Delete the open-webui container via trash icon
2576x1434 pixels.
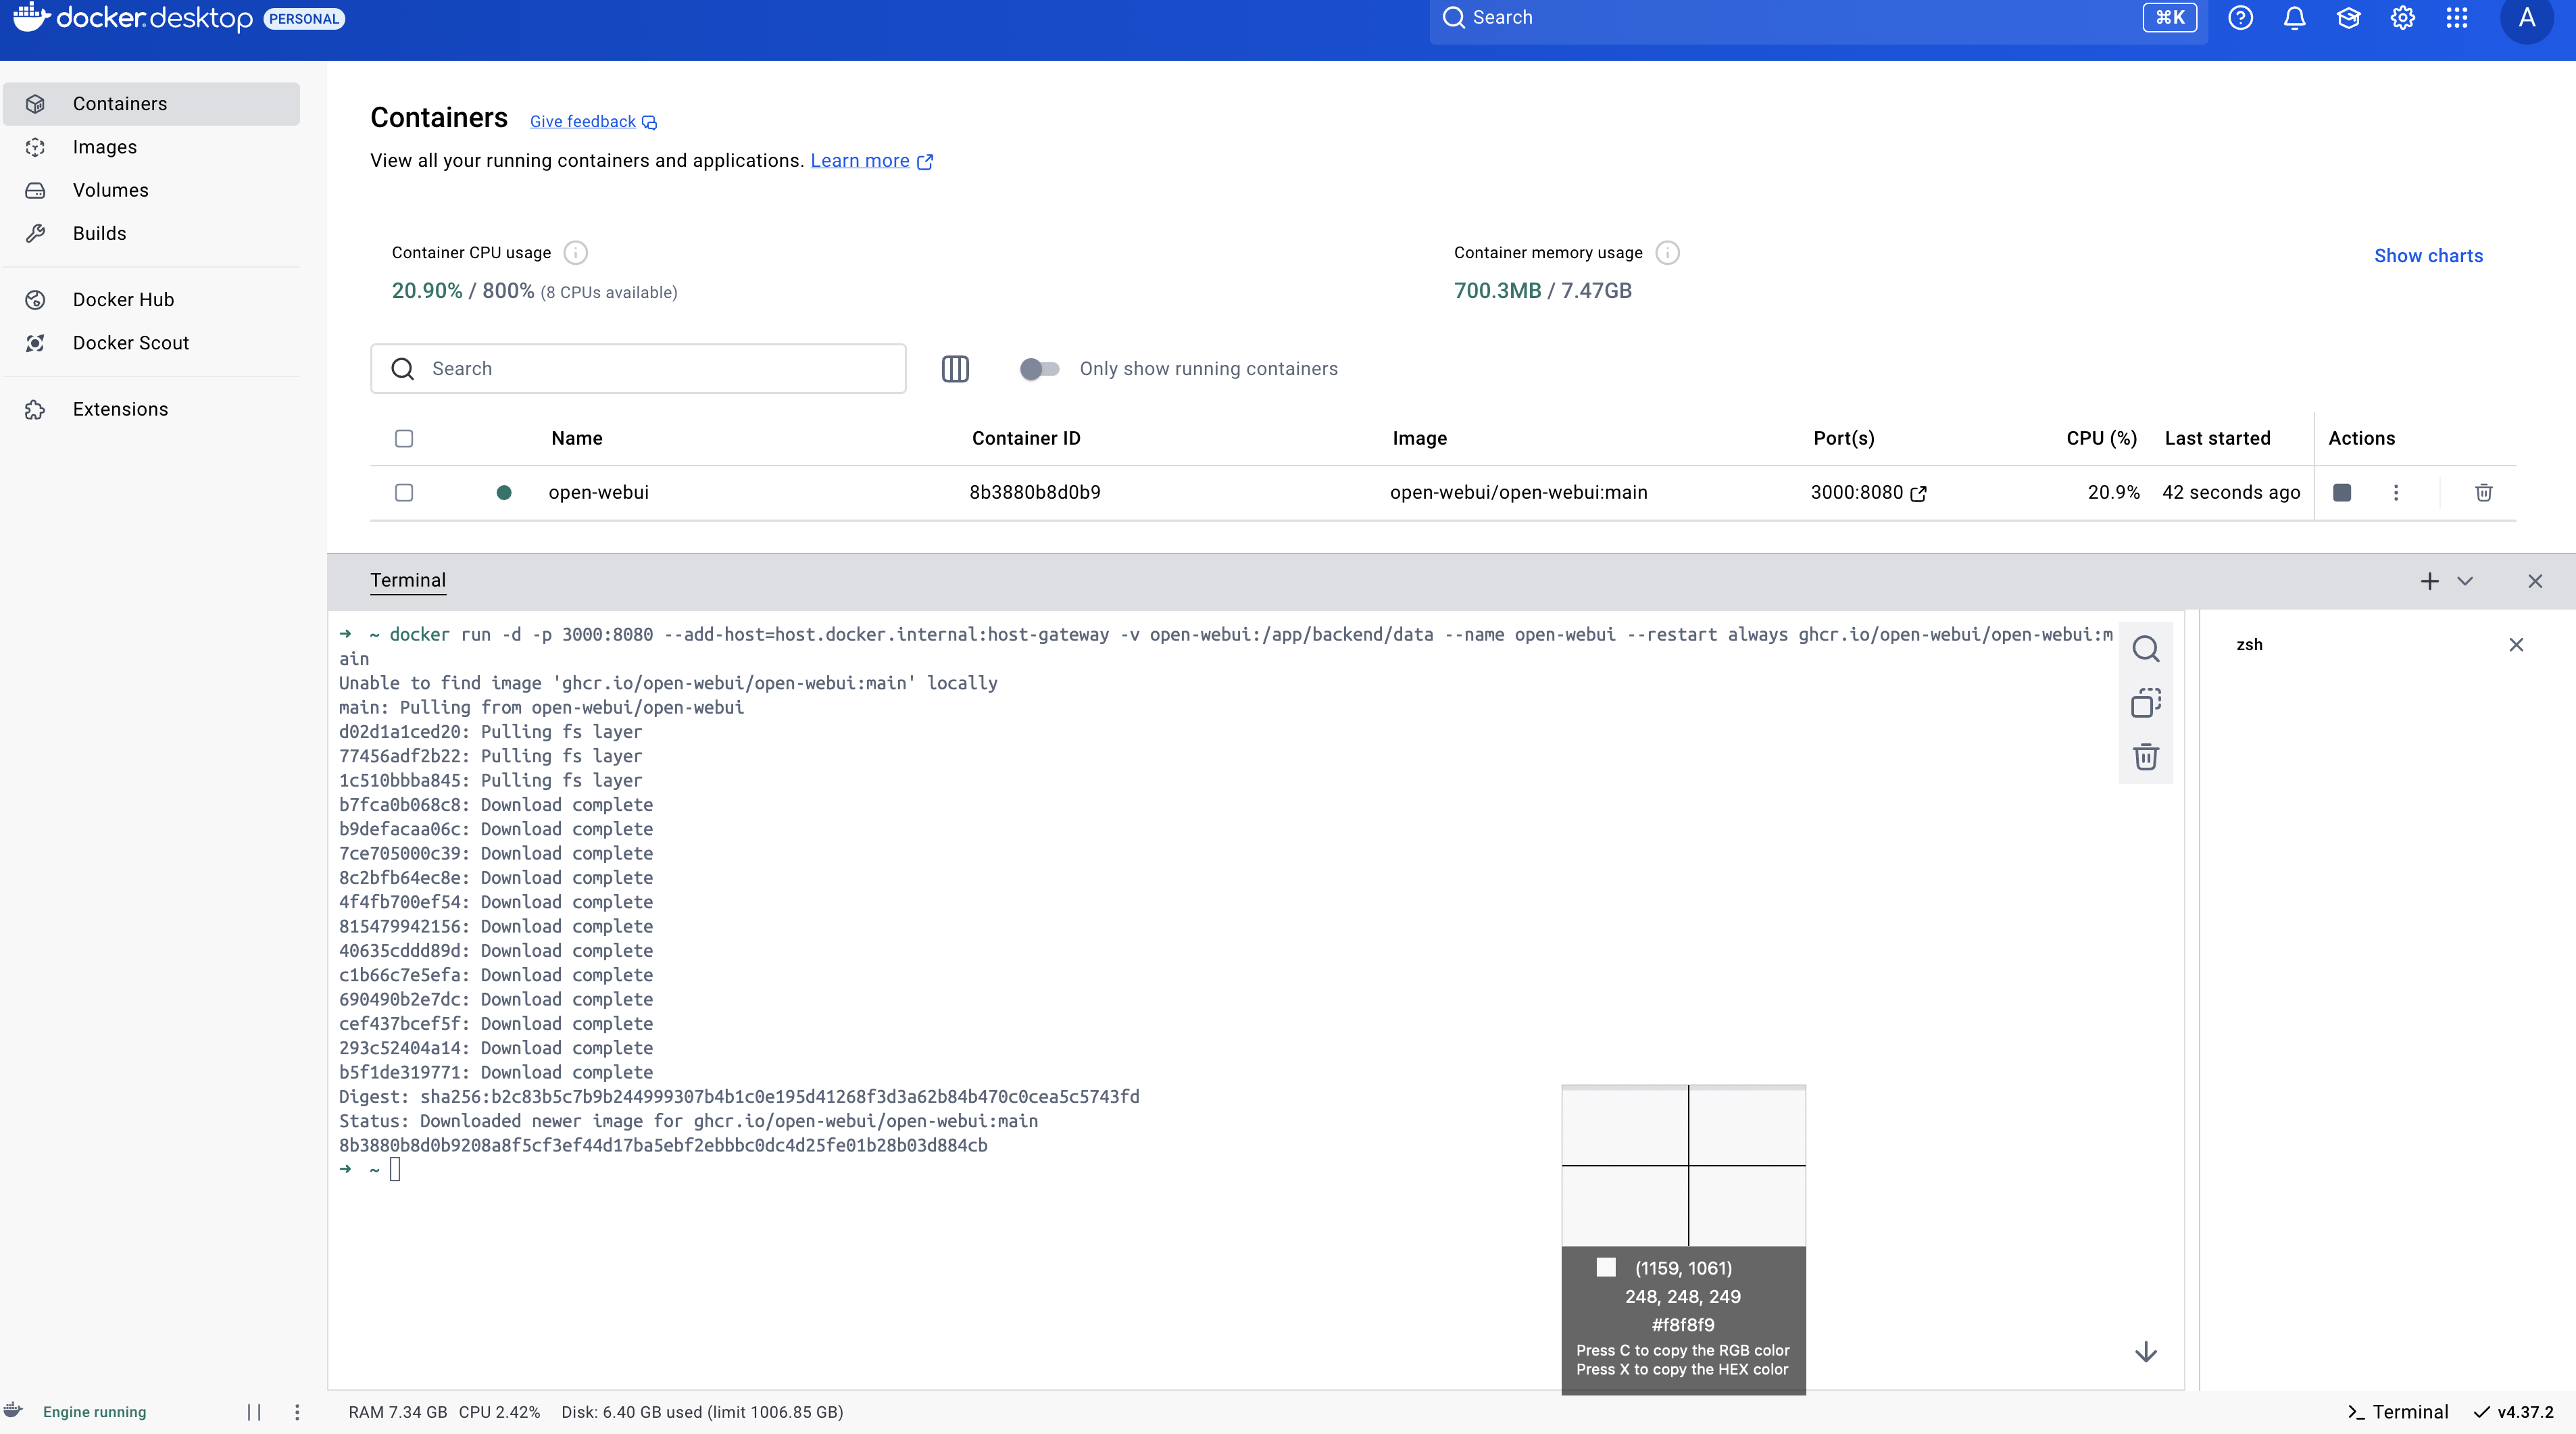click(2483, 492)
